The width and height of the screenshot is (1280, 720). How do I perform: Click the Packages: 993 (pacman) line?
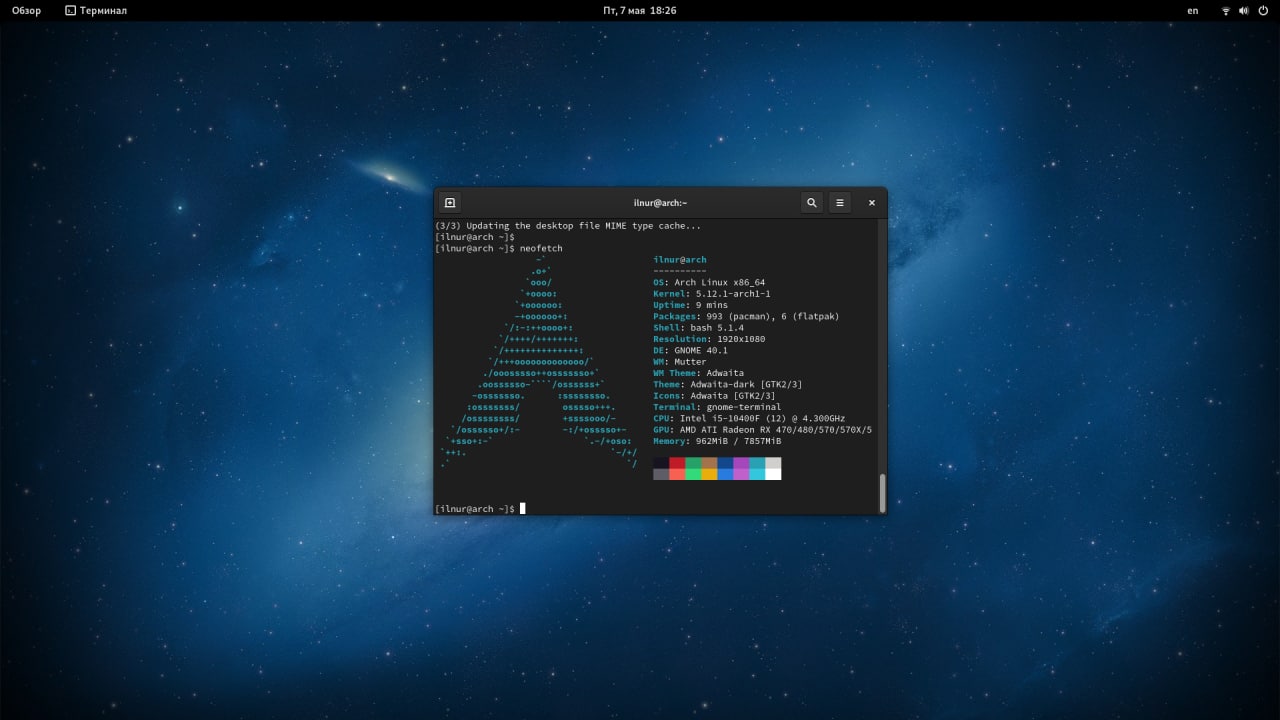[746, 316]
